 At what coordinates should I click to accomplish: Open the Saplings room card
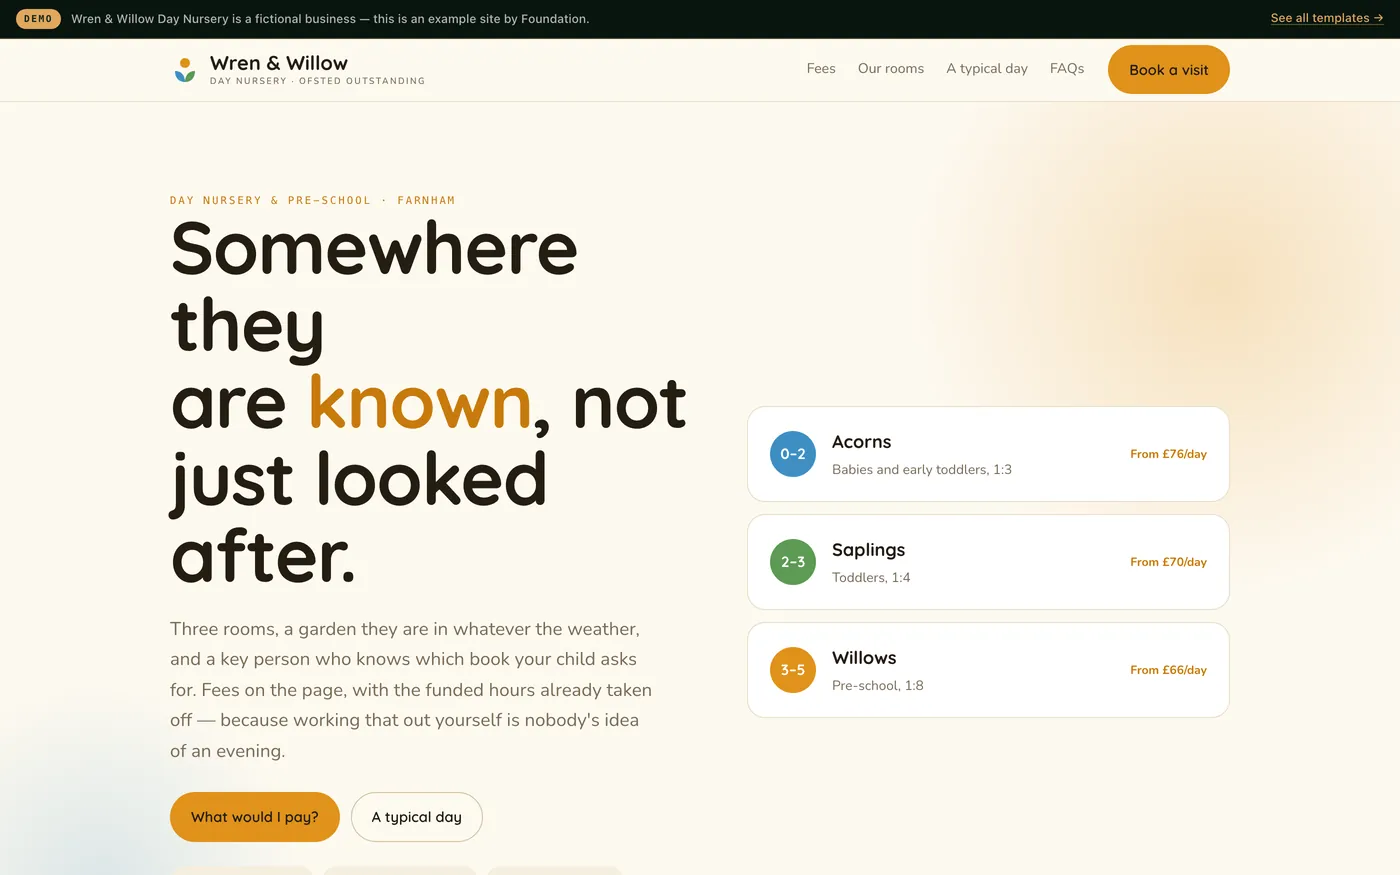[988, 562]
